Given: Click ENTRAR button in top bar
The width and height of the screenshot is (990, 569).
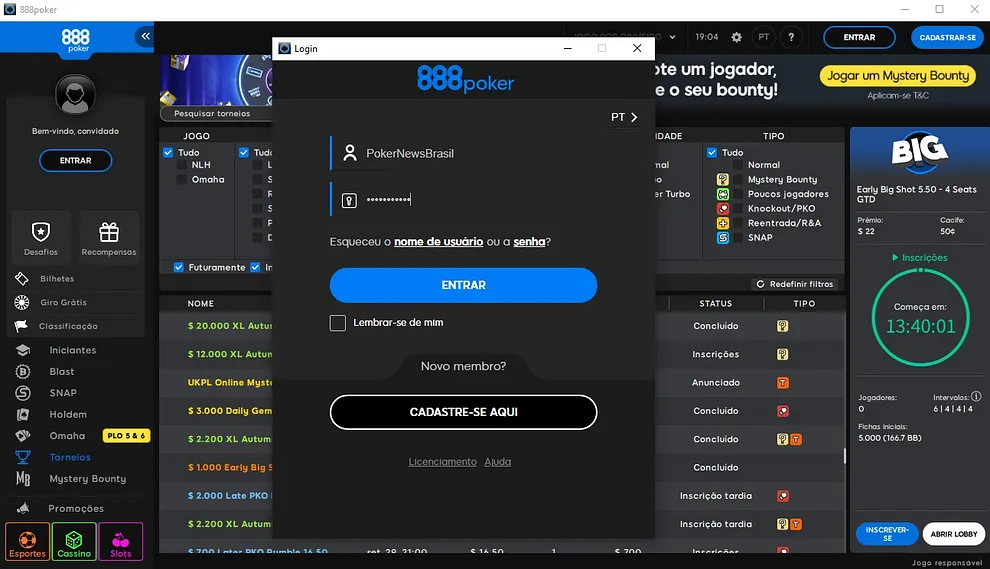Looking at the screenshot, I should tap(859, 37).
